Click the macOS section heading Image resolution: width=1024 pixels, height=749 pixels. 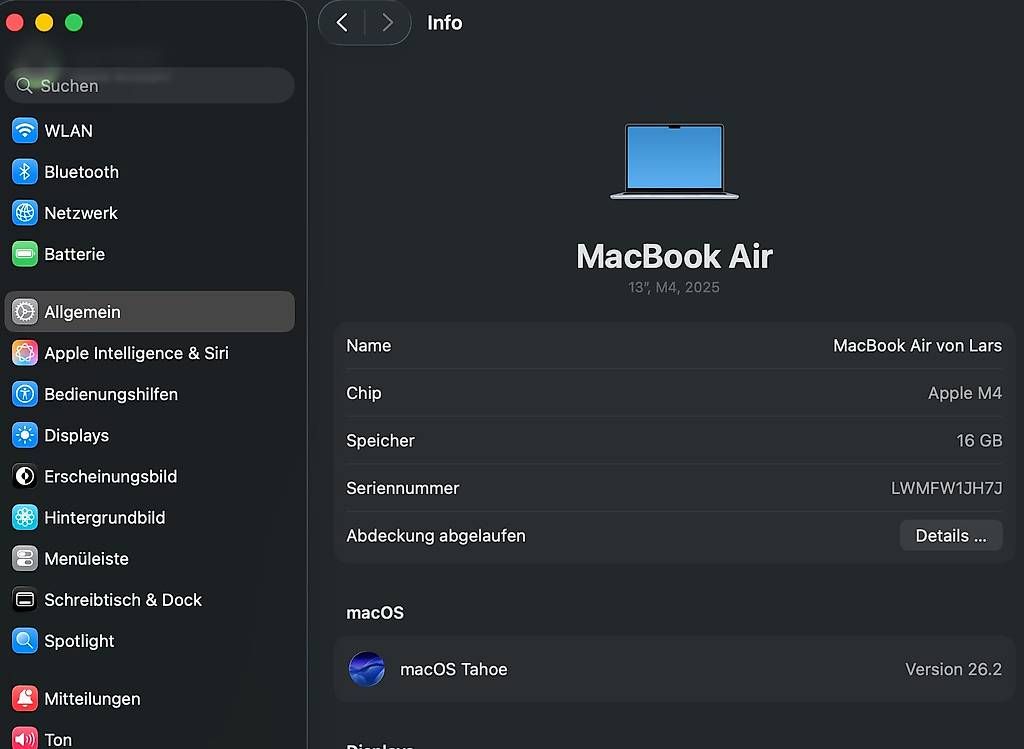[375, 613]
